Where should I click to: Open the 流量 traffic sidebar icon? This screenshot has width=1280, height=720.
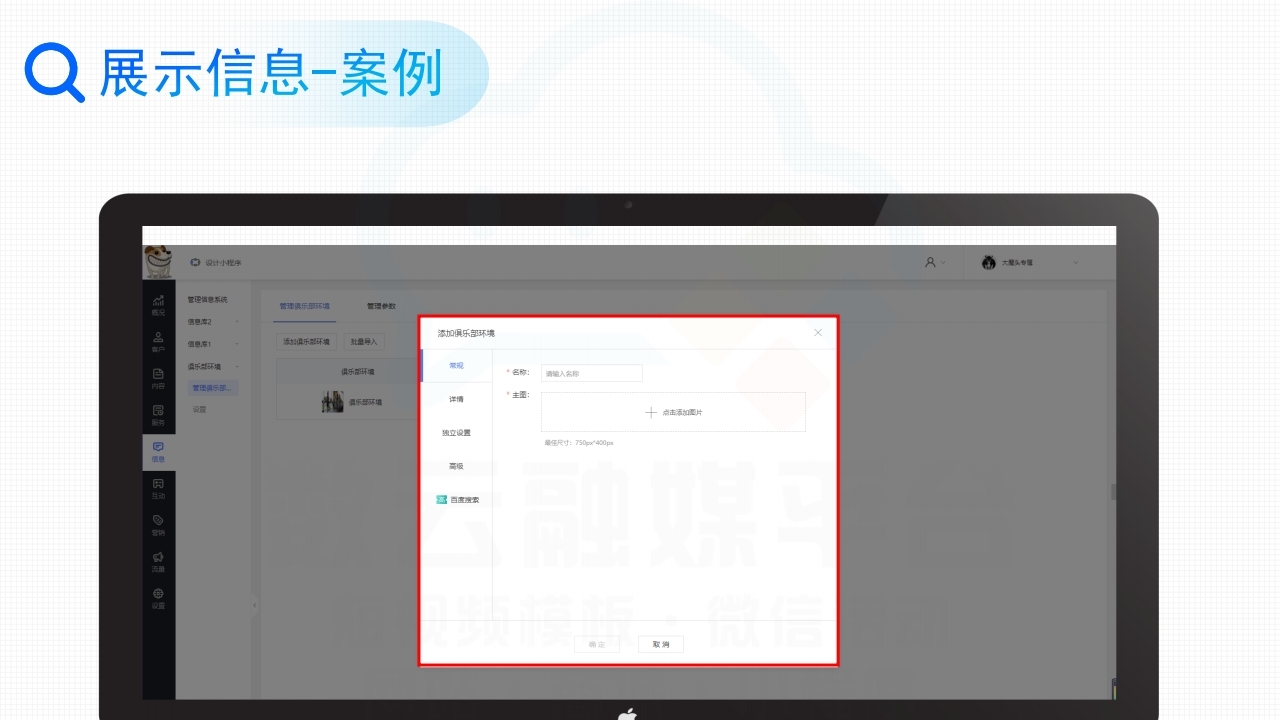tap(158, 561)
